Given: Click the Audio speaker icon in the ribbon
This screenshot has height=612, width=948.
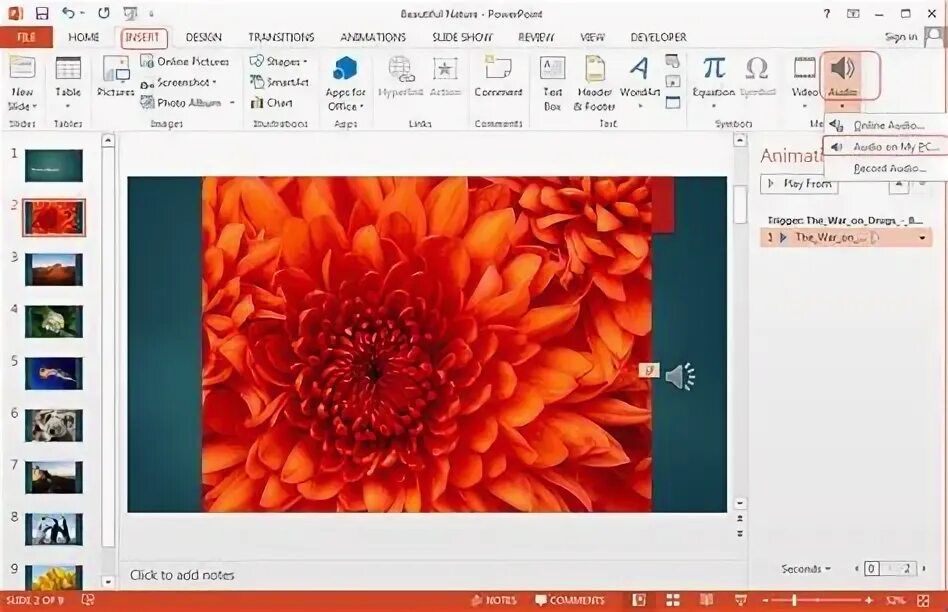Looking at the screenshot, I should tap(843, 68).
